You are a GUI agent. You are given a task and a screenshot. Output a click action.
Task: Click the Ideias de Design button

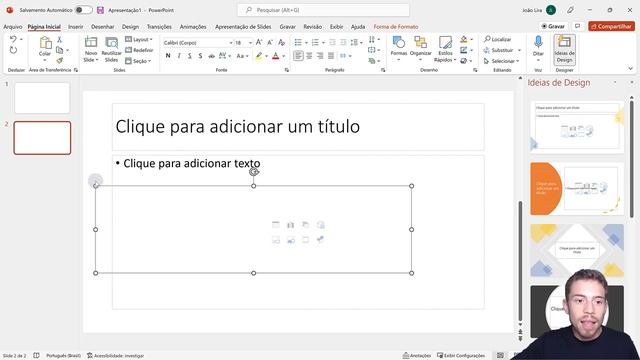pos(564,49)
